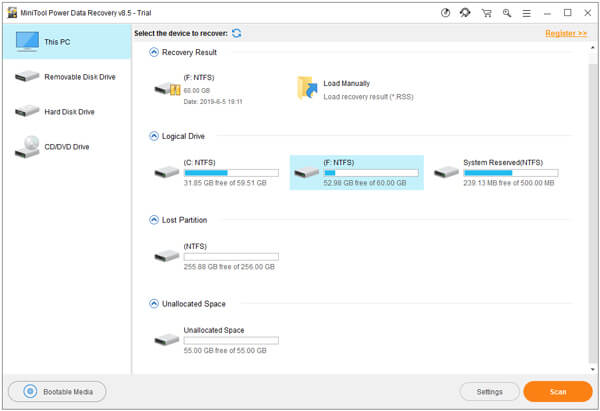The height and width of the screenshot is (411, 600).
Task: Select the Unallocated Space drive icon
Action: click(x=167, y=339)
